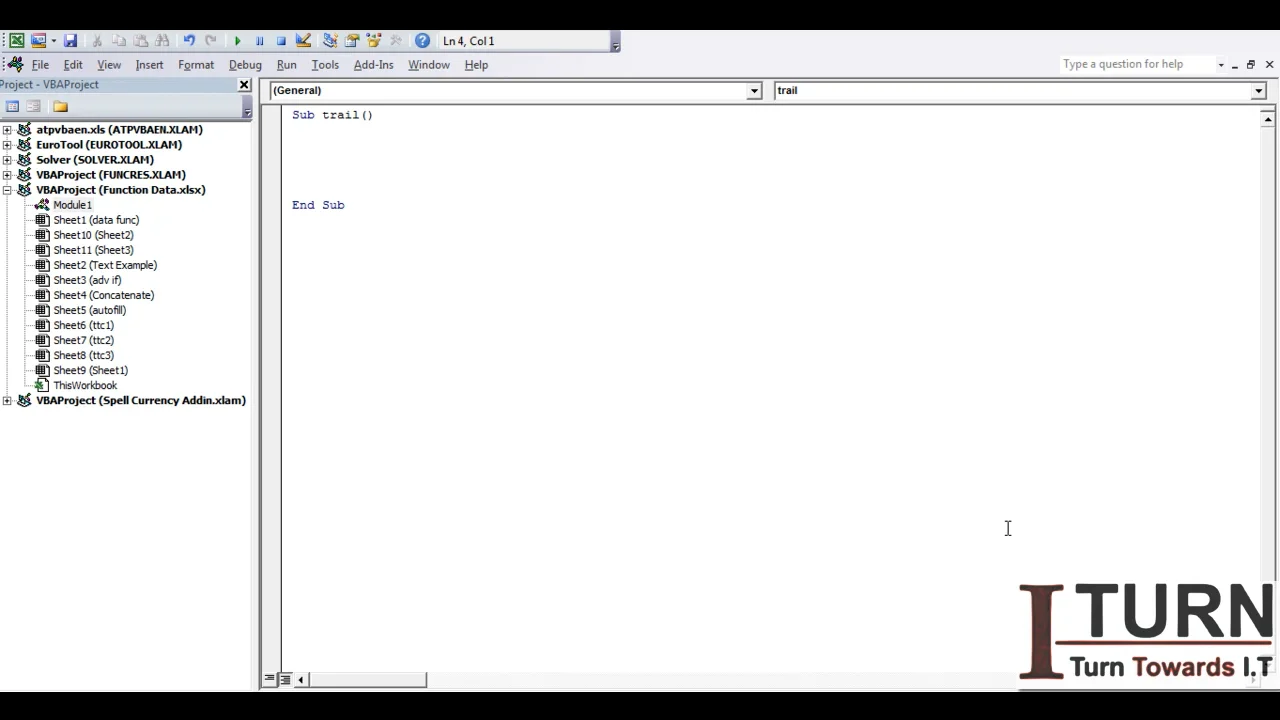Open the Object Browser toolbar icon
This screenshot has width=1280, height=720.
[374, 41]
